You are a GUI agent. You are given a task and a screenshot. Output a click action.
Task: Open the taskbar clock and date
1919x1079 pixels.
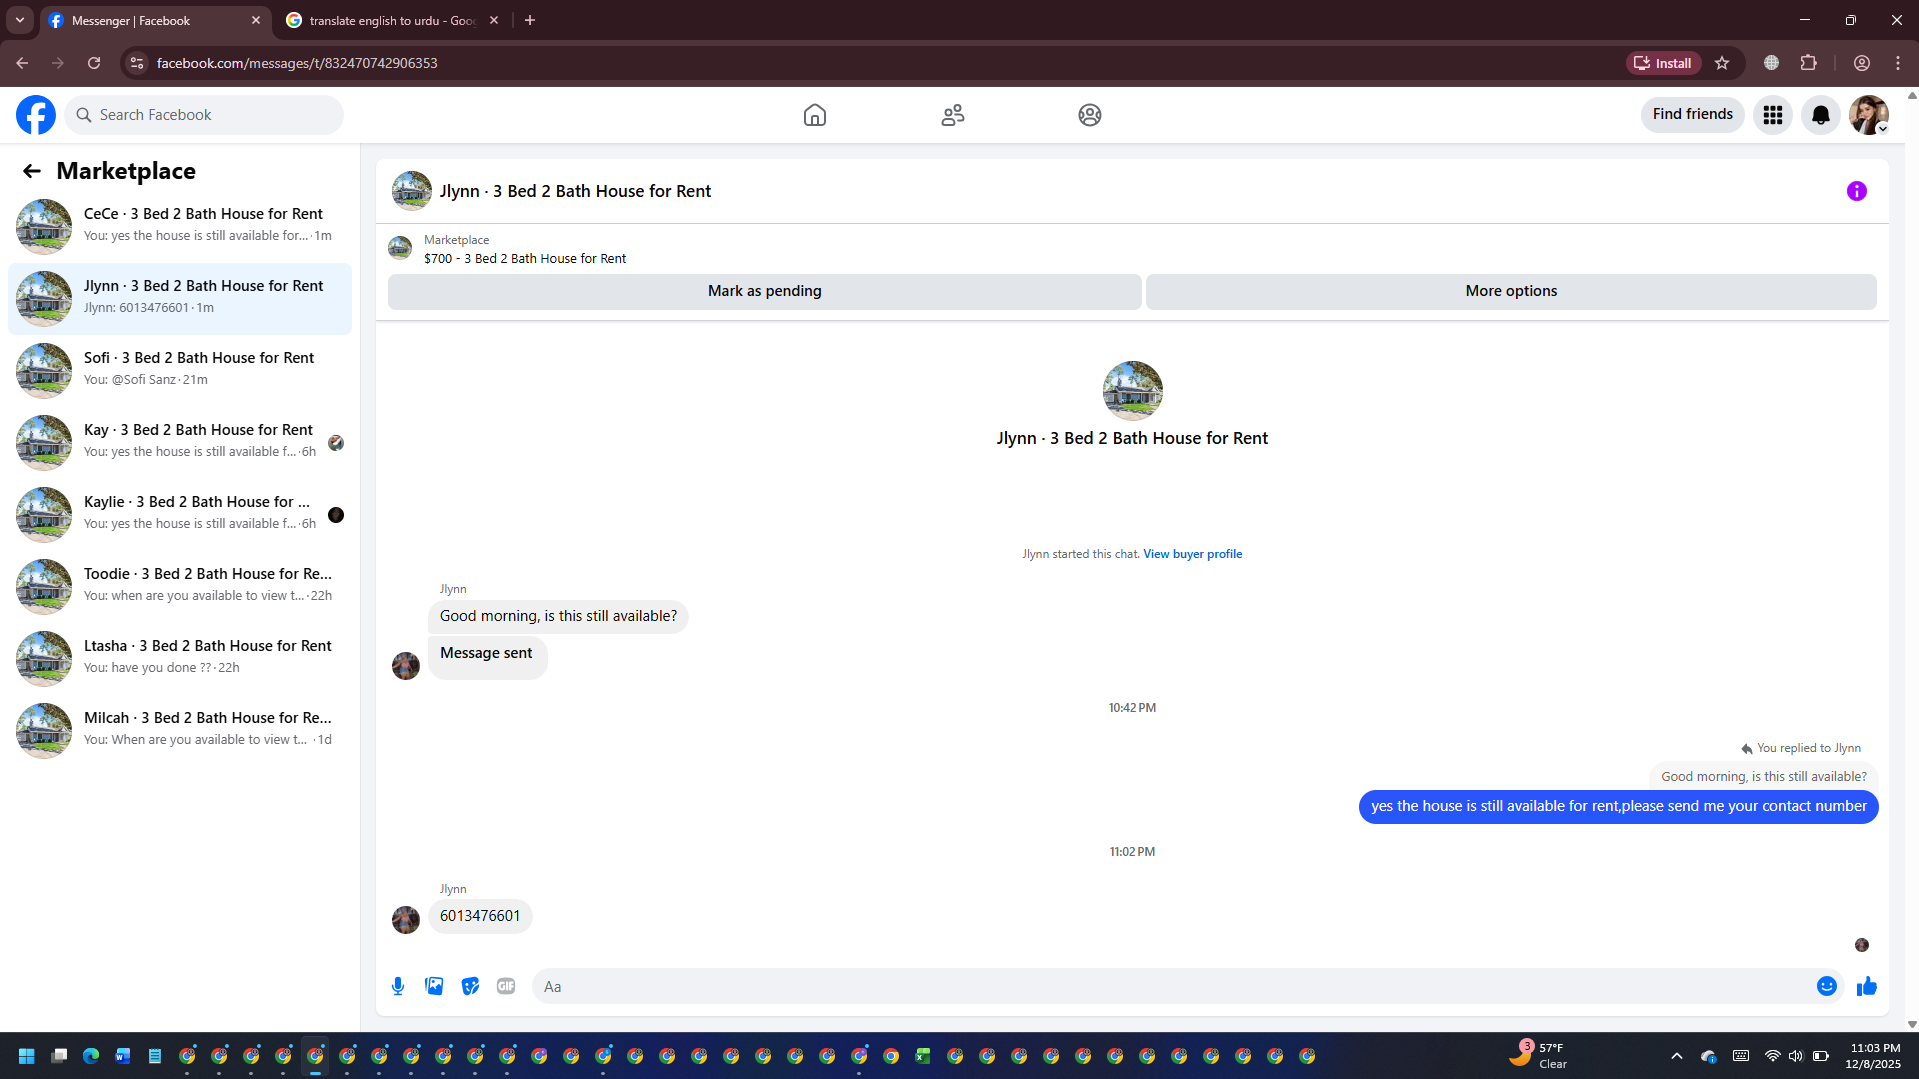[x=1875, y=1056]
